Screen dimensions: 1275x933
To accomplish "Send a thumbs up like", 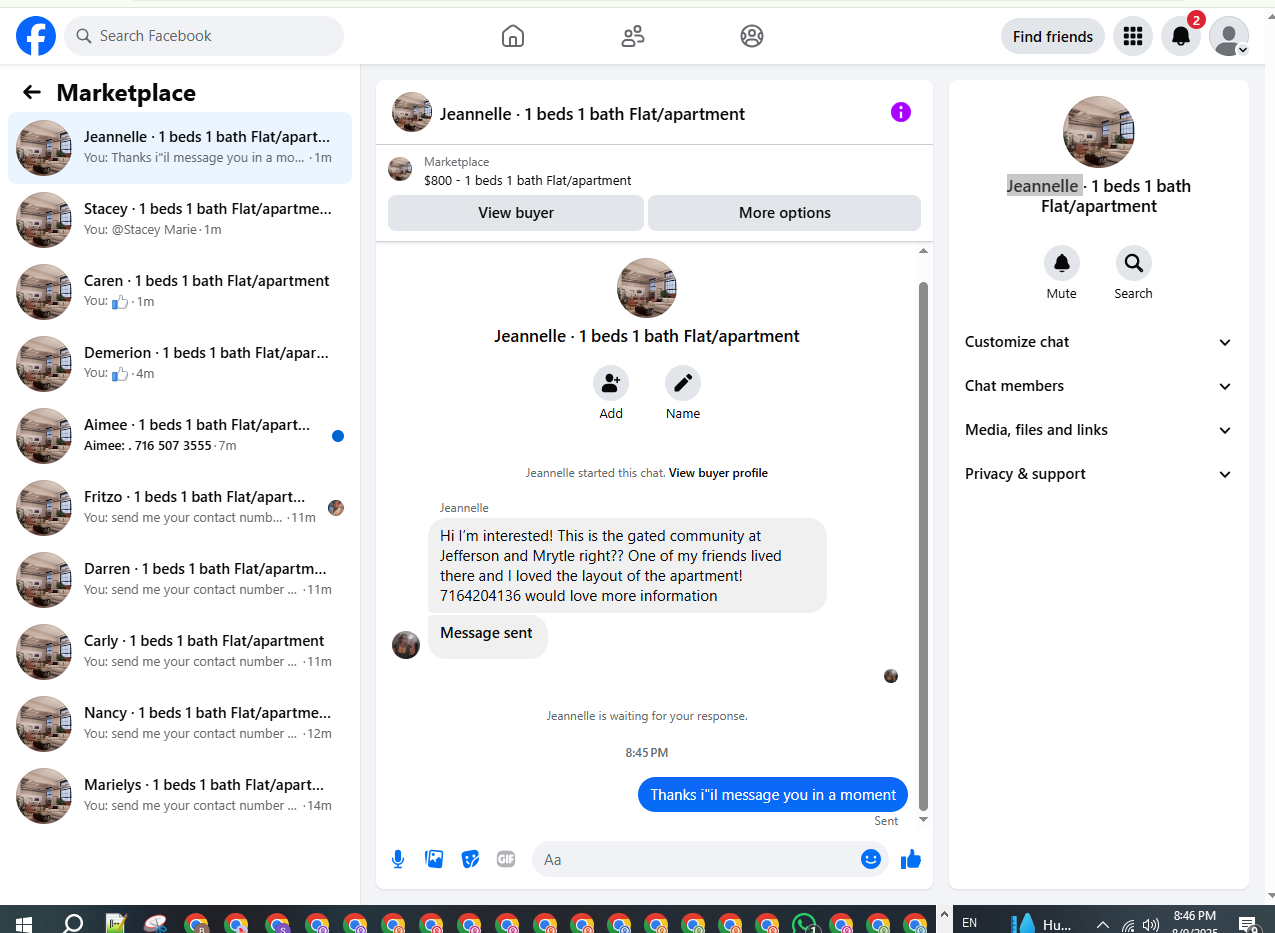I will pyautogui.click(x=911, y=859).
